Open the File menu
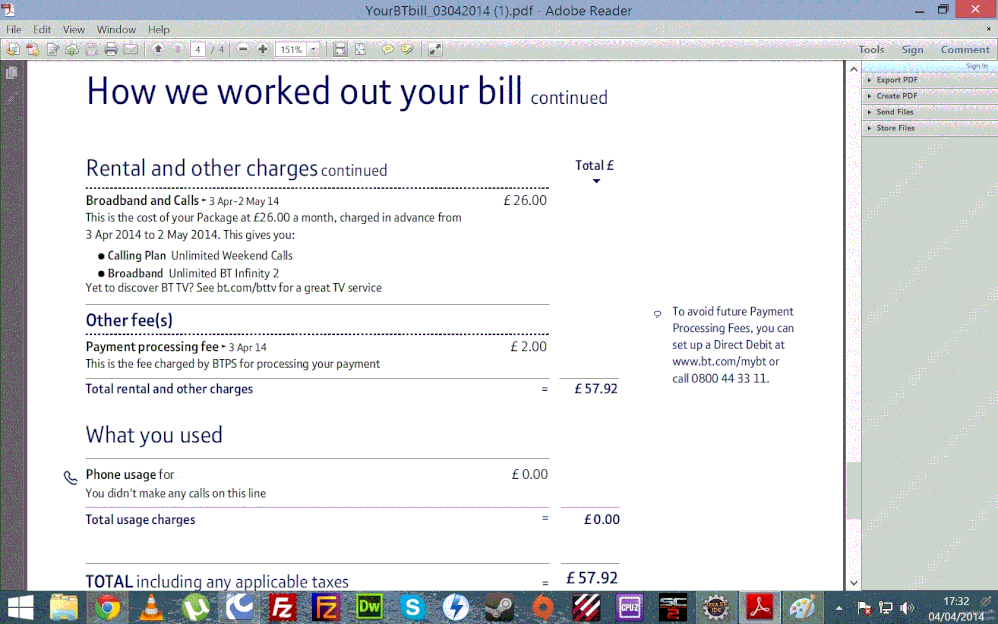The height and width of the screenshot is (624, 998). tap(13, 29)
